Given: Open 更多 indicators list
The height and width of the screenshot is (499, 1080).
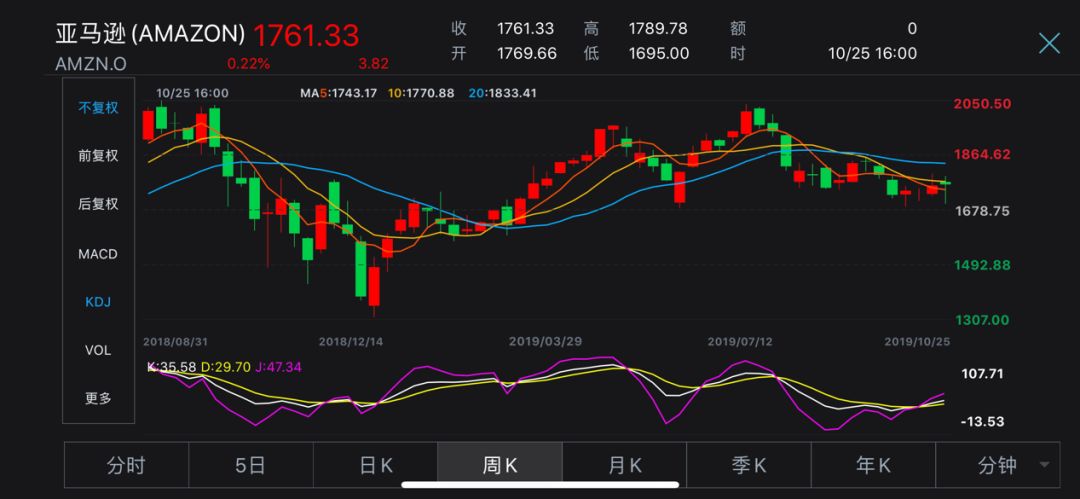Looking at the screenshot, I should [x=98, y=398].
